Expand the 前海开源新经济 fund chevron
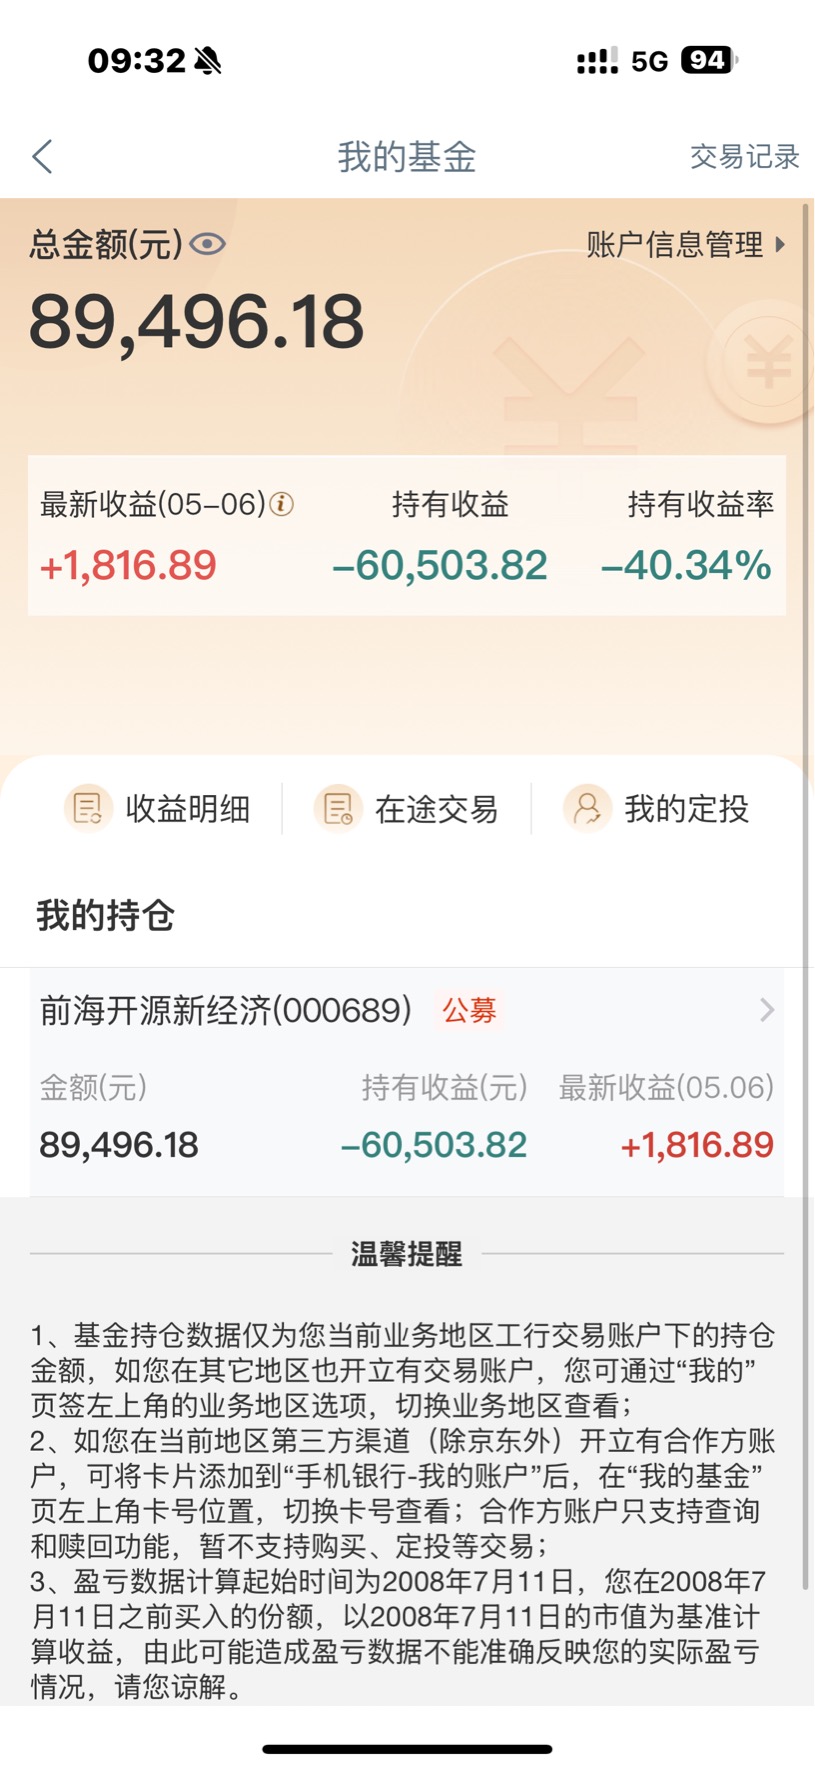Viewport: 815px width, 1769px height. tap(767, 1010)
